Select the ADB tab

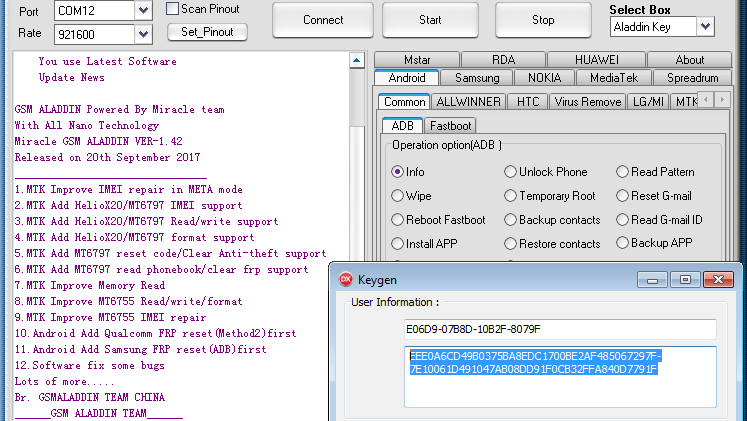(403, 126)
